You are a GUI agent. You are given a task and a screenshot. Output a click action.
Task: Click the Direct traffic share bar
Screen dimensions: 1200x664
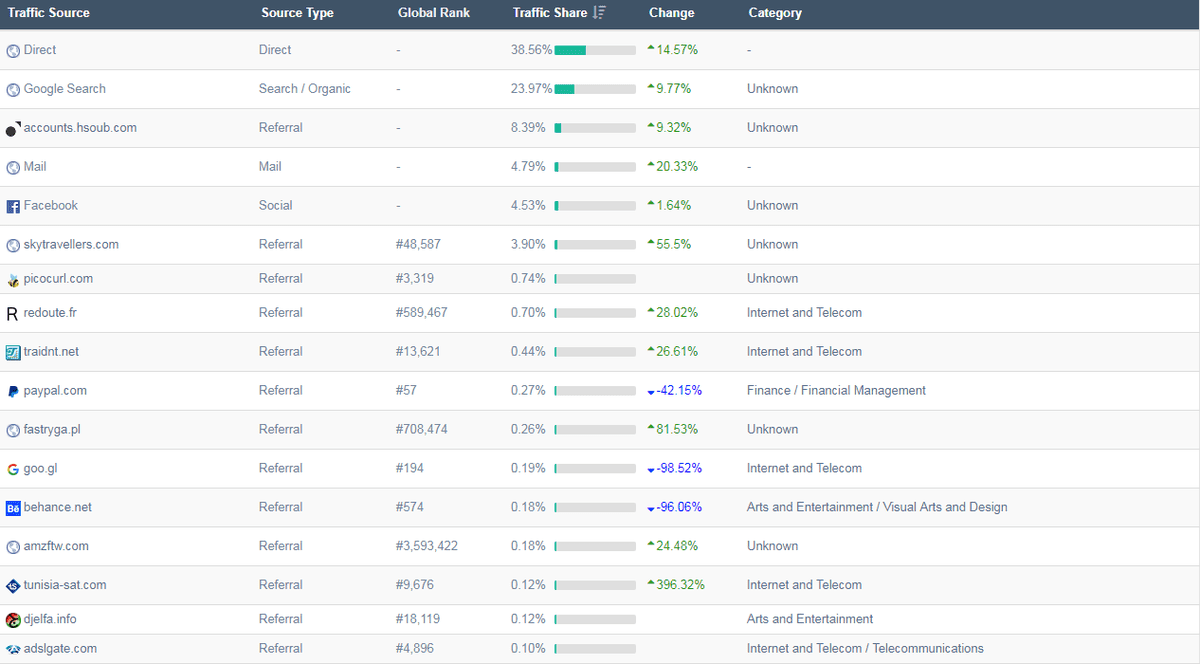[x=595, y=50]
